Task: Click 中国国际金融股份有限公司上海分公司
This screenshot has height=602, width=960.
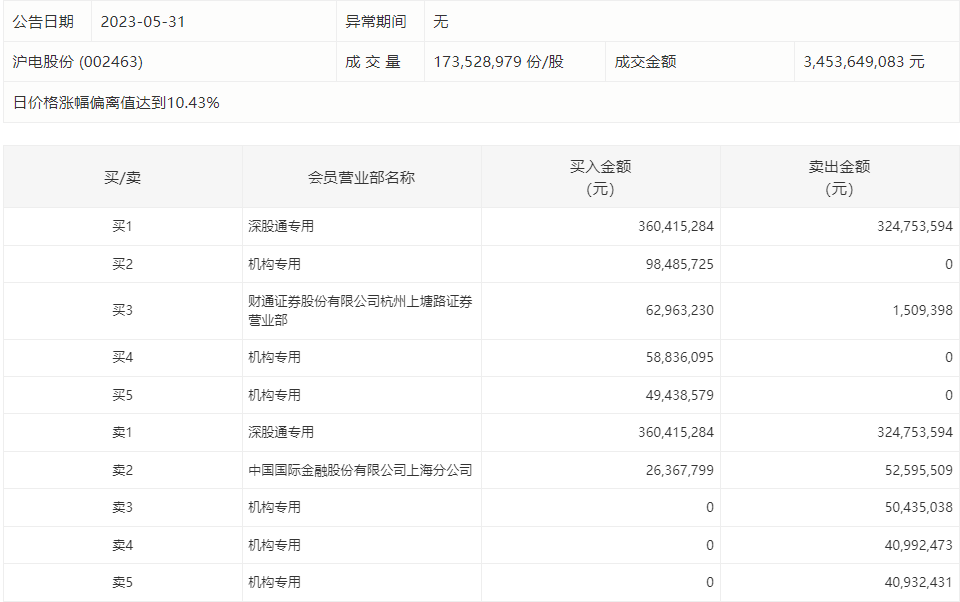Action: click(360, 471)
